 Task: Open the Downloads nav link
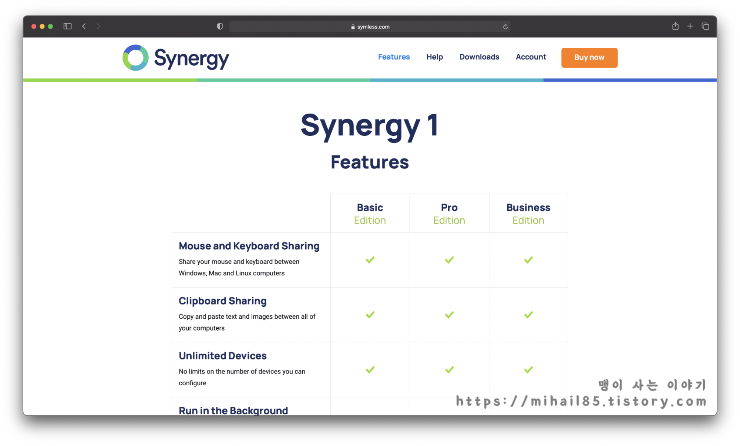479,57
